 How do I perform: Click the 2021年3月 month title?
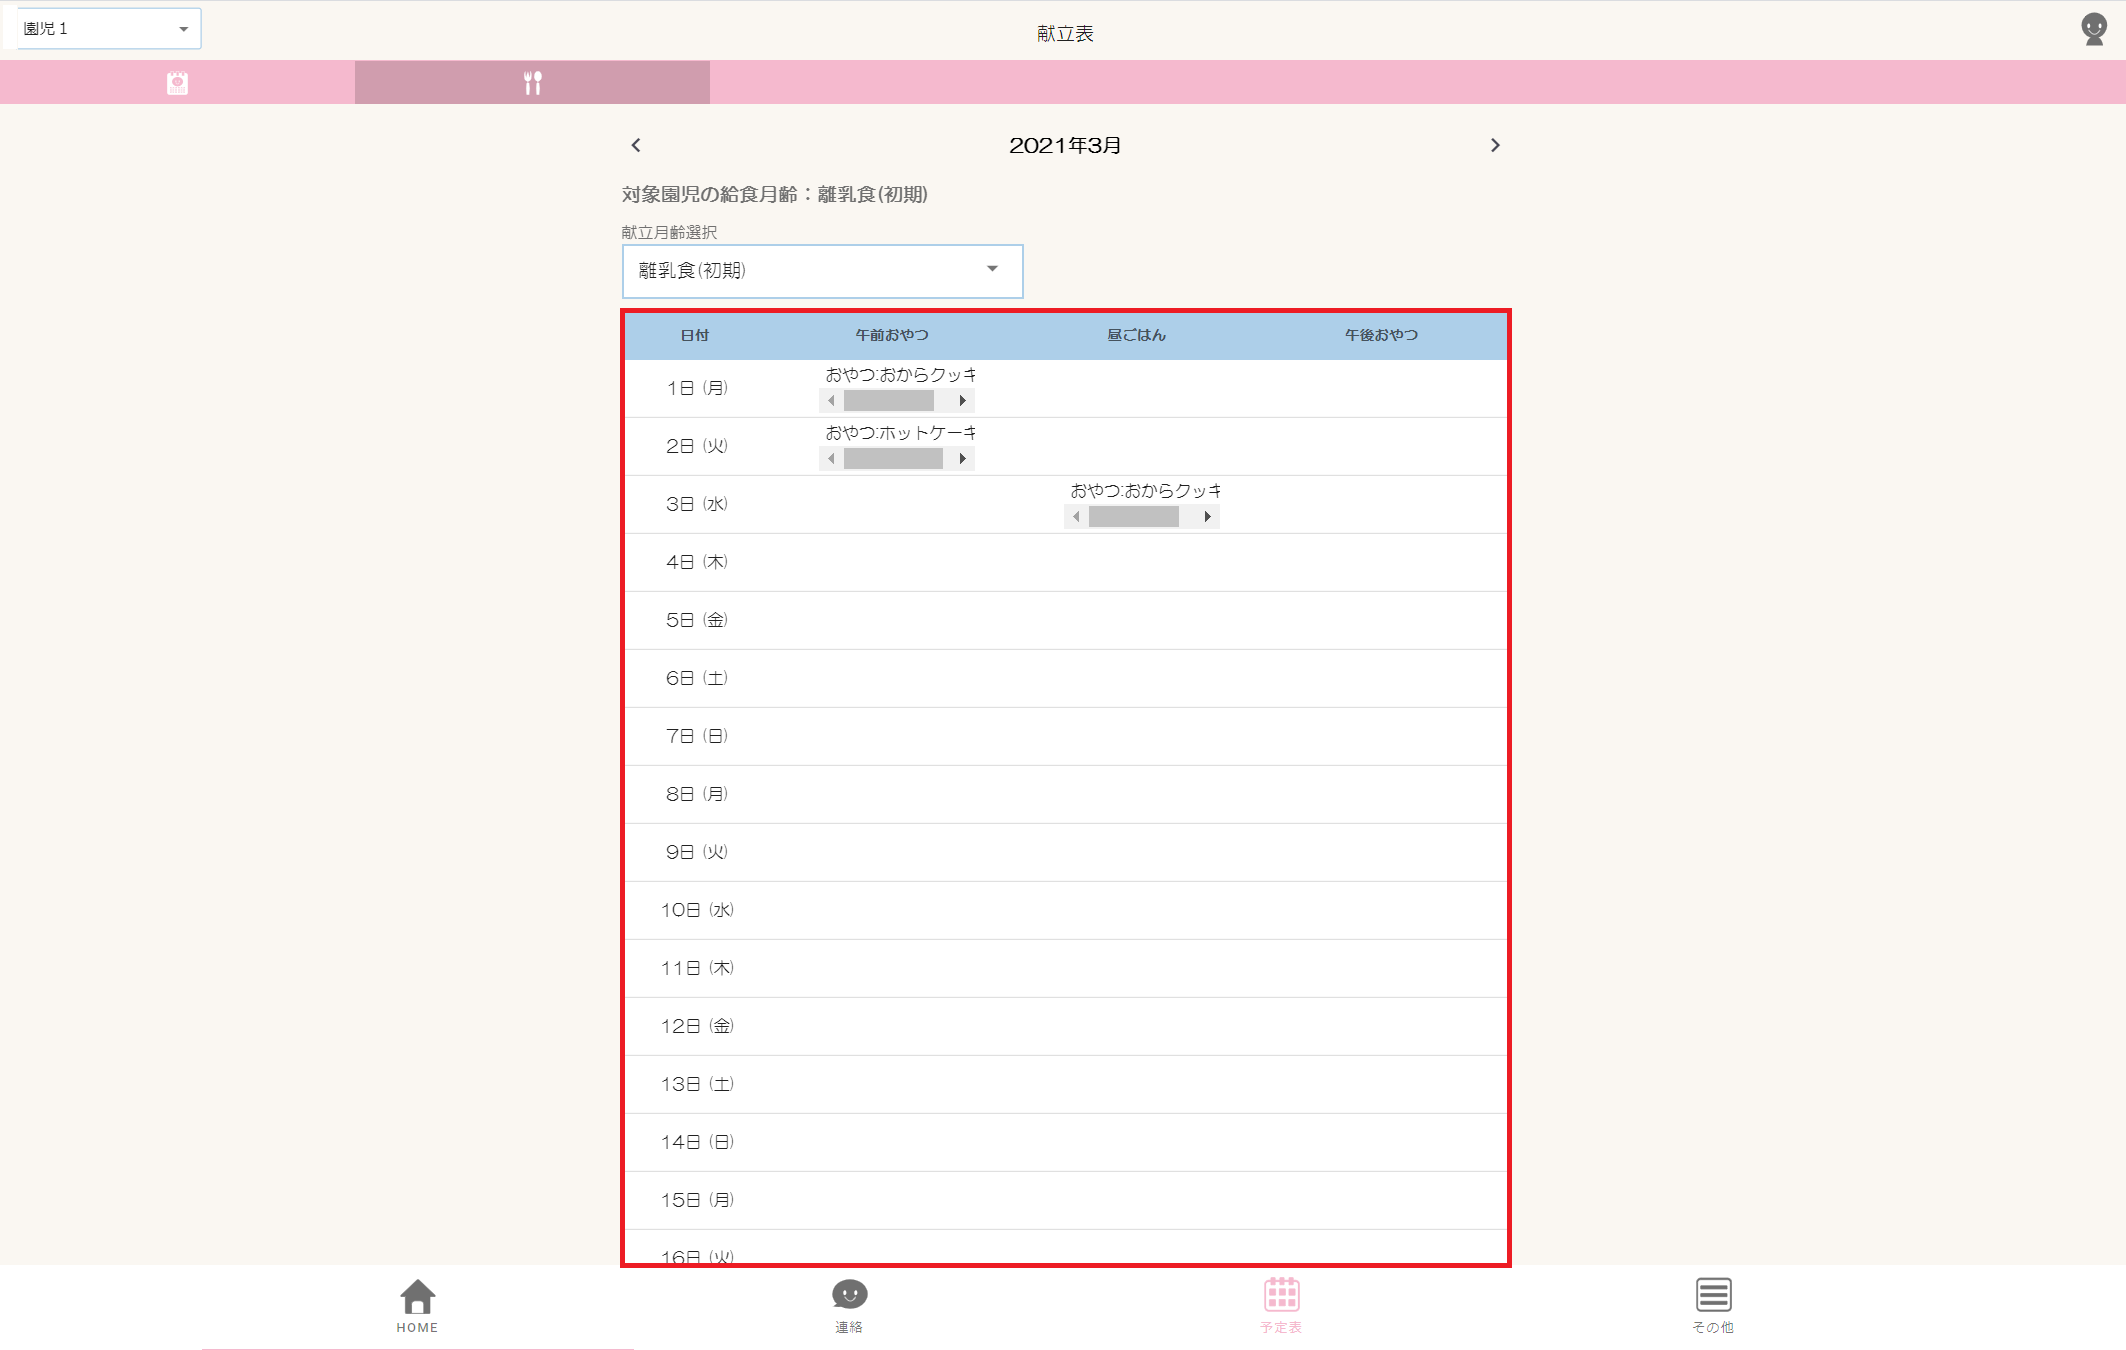point(1064,146)
